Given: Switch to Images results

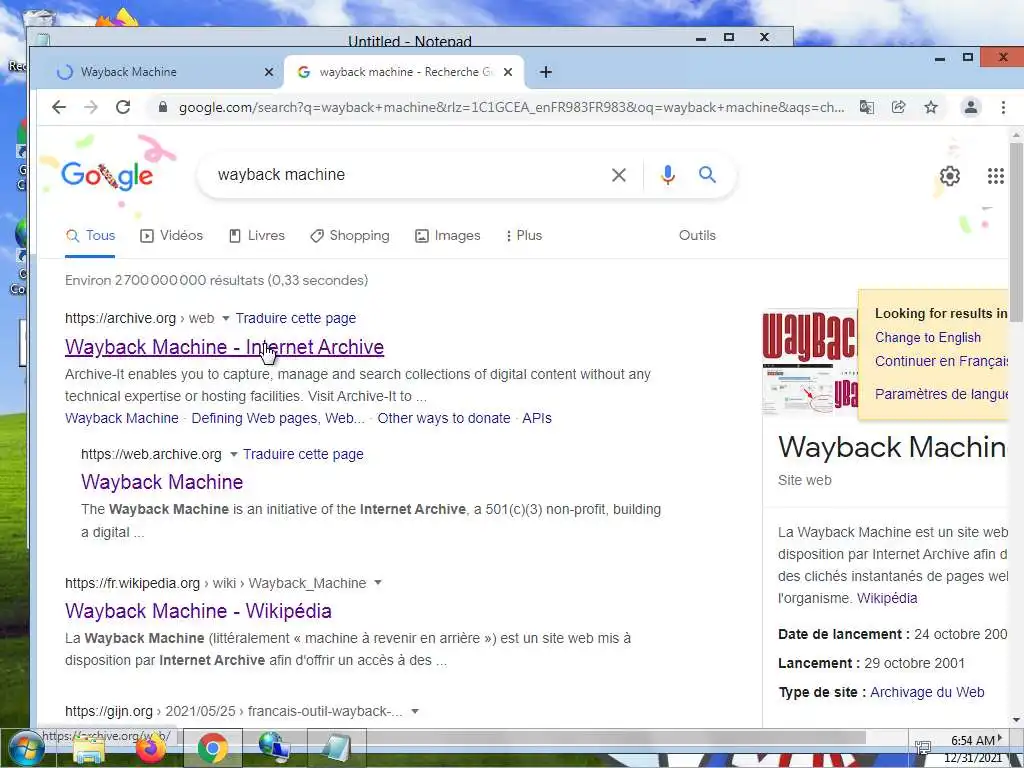Looking at the screenshot, I should pos(447,236).
